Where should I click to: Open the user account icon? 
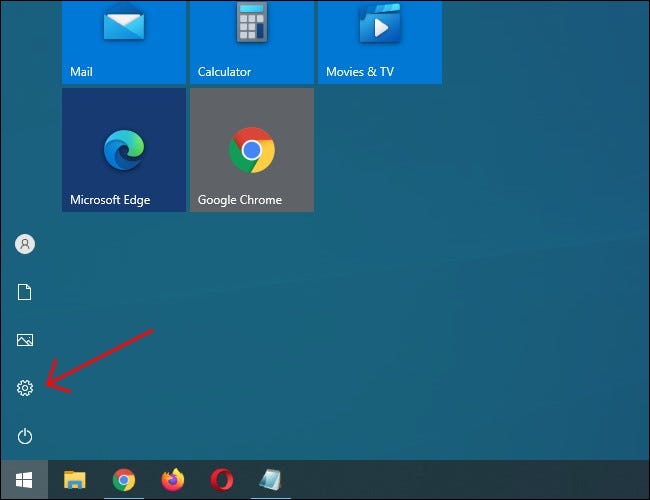[x=25, y=244]
